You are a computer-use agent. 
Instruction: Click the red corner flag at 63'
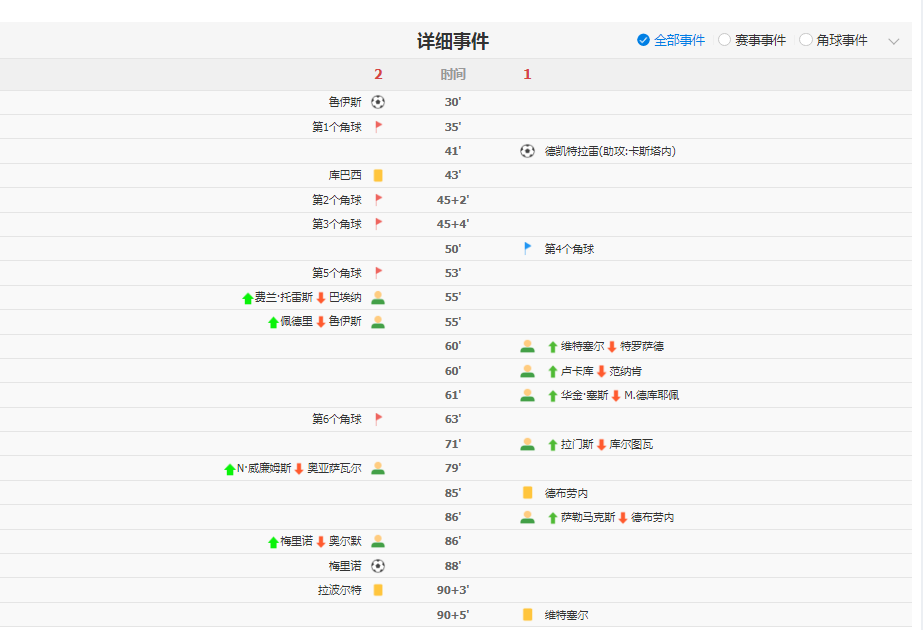pos(379,419)
